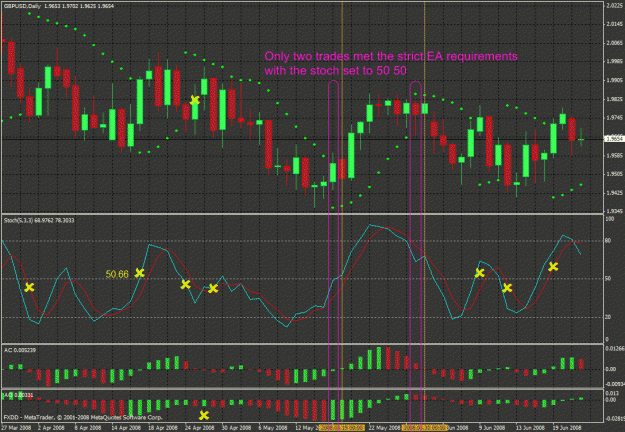Click the 80 level on stochastic scale
The image size is (625, 432).
click(608, 240)
